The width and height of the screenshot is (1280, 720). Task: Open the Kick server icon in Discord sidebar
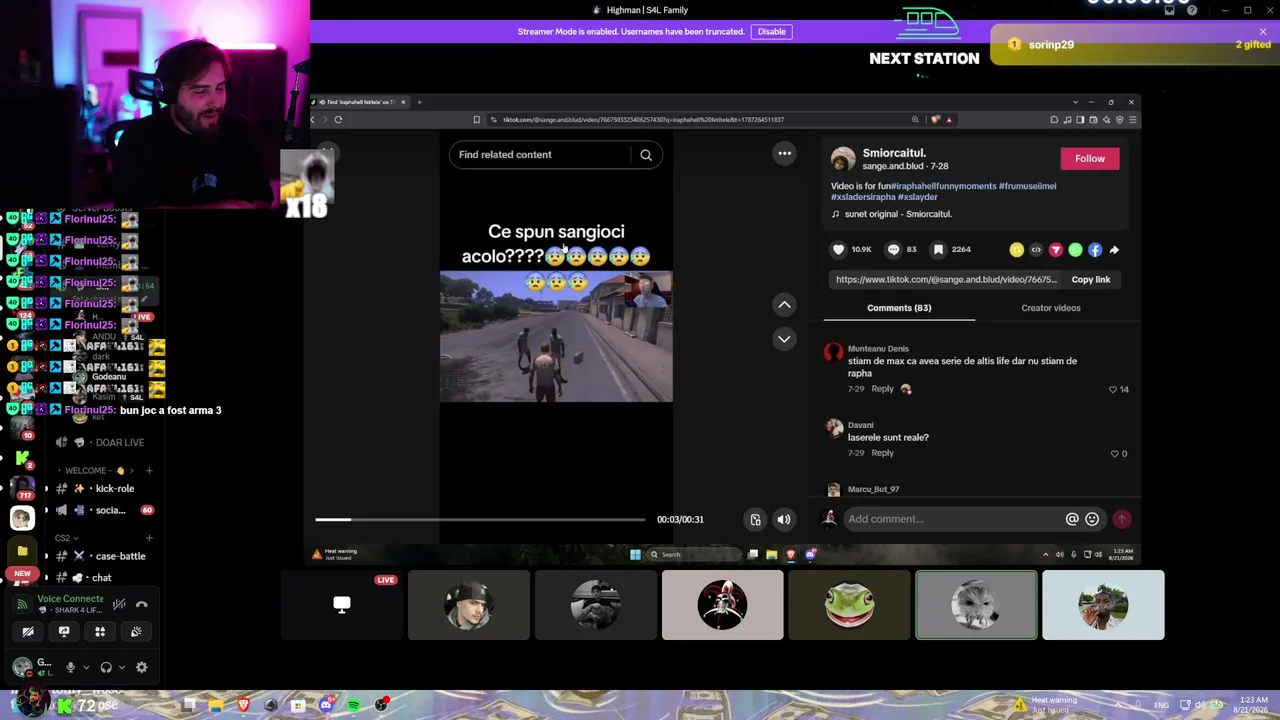(x=22, y=458)
